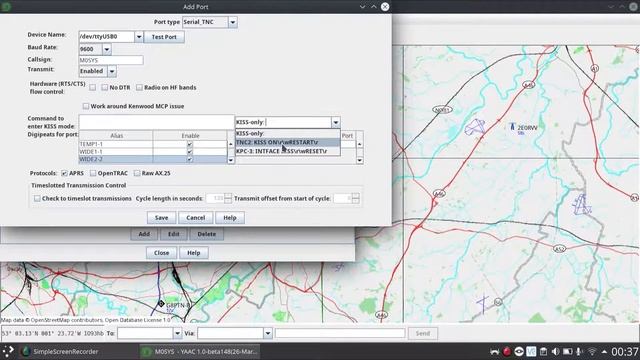Open the To address dropdown in message bar
Viewport: 640px width, 360px height.
click(177, 333)
